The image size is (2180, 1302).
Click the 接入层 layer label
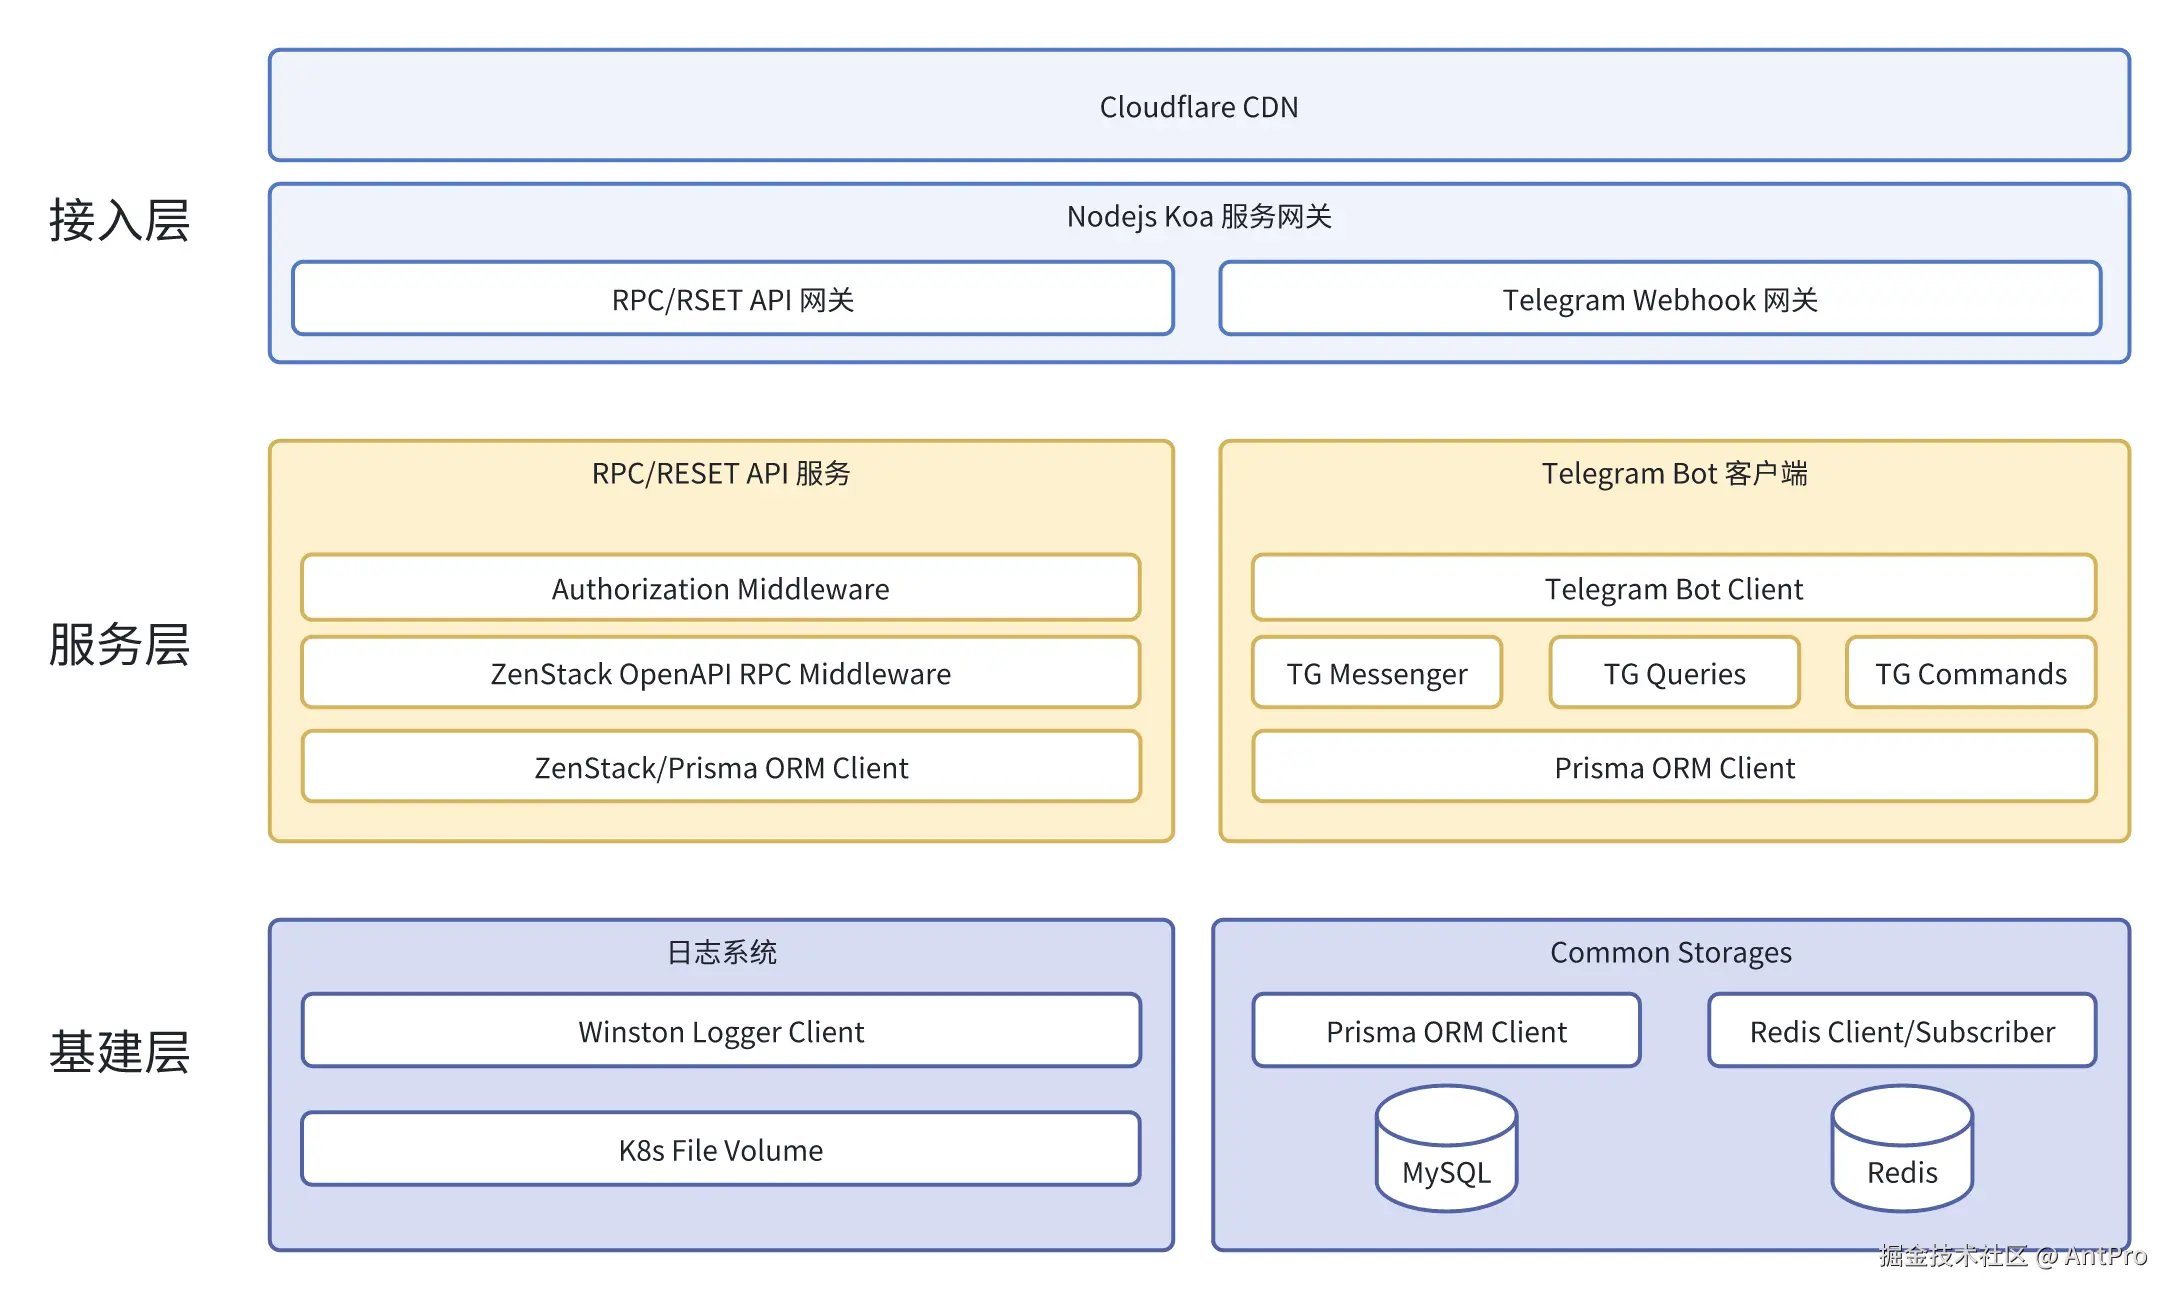[119, 220]
